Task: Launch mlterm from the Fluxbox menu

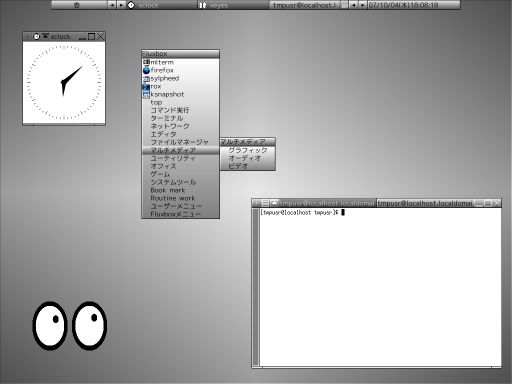Action: pos(180,62)
